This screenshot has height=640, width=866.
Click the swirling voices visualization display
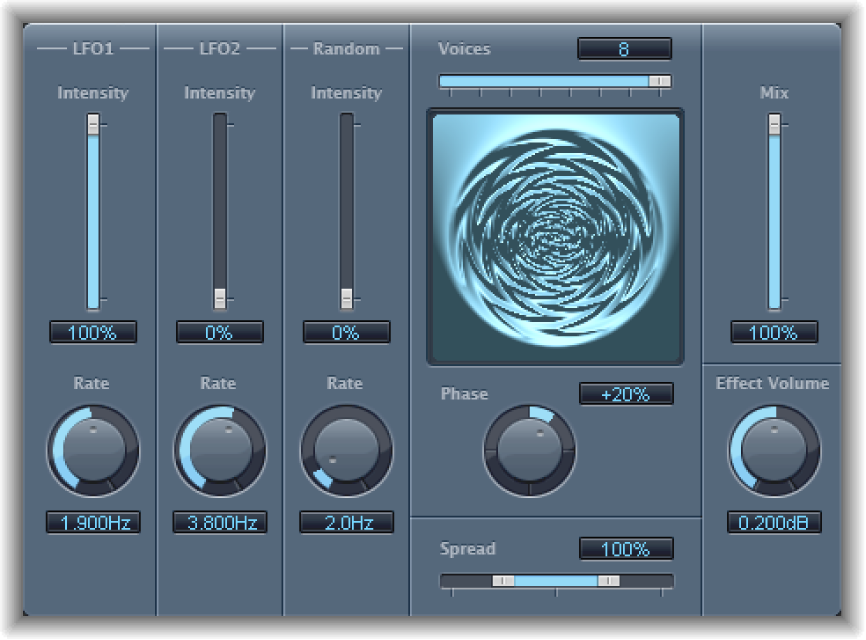tap(555, 232)
